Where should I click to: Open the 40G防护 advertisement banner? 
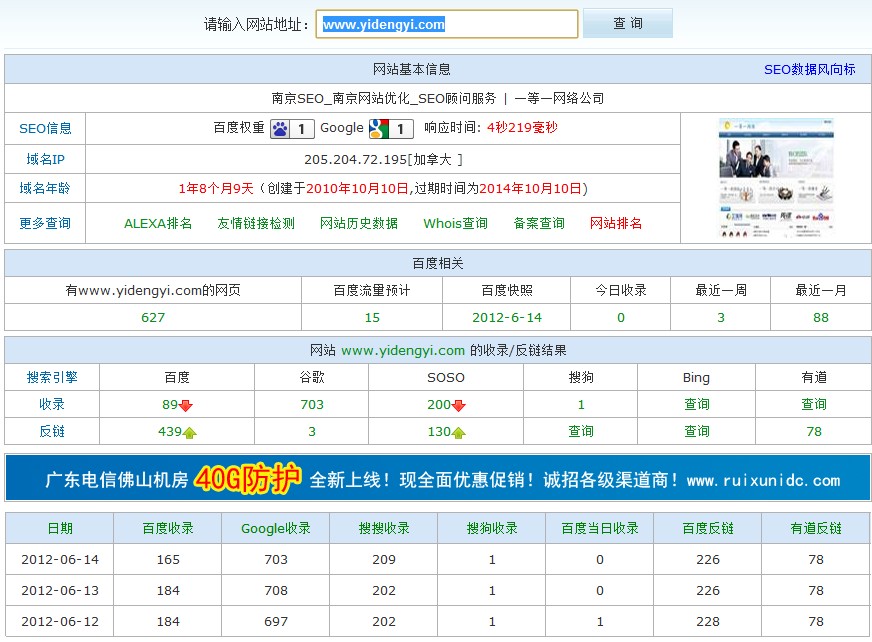click(x=438, y=478)
